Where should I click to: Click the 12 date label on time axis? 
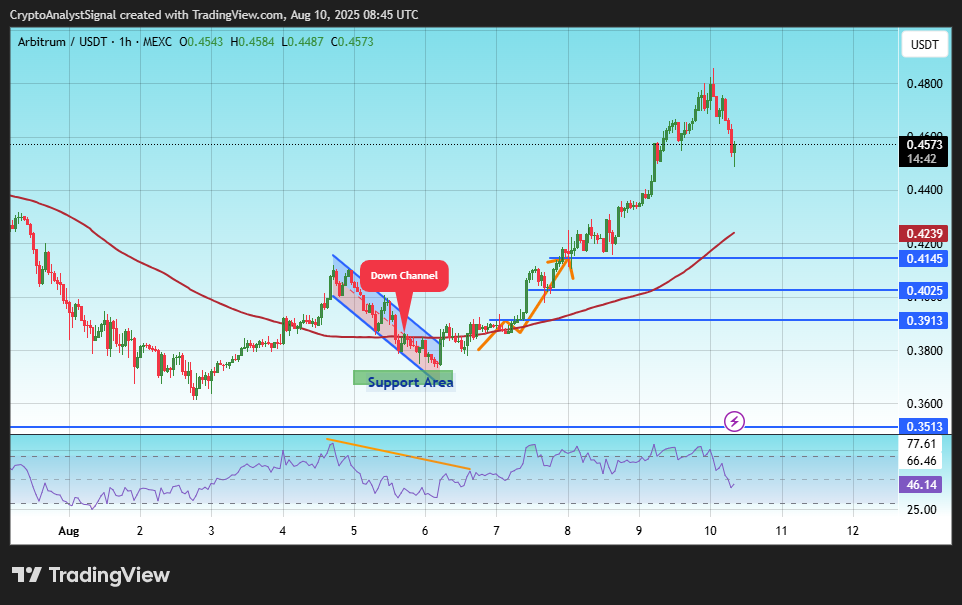coord(853,531)
